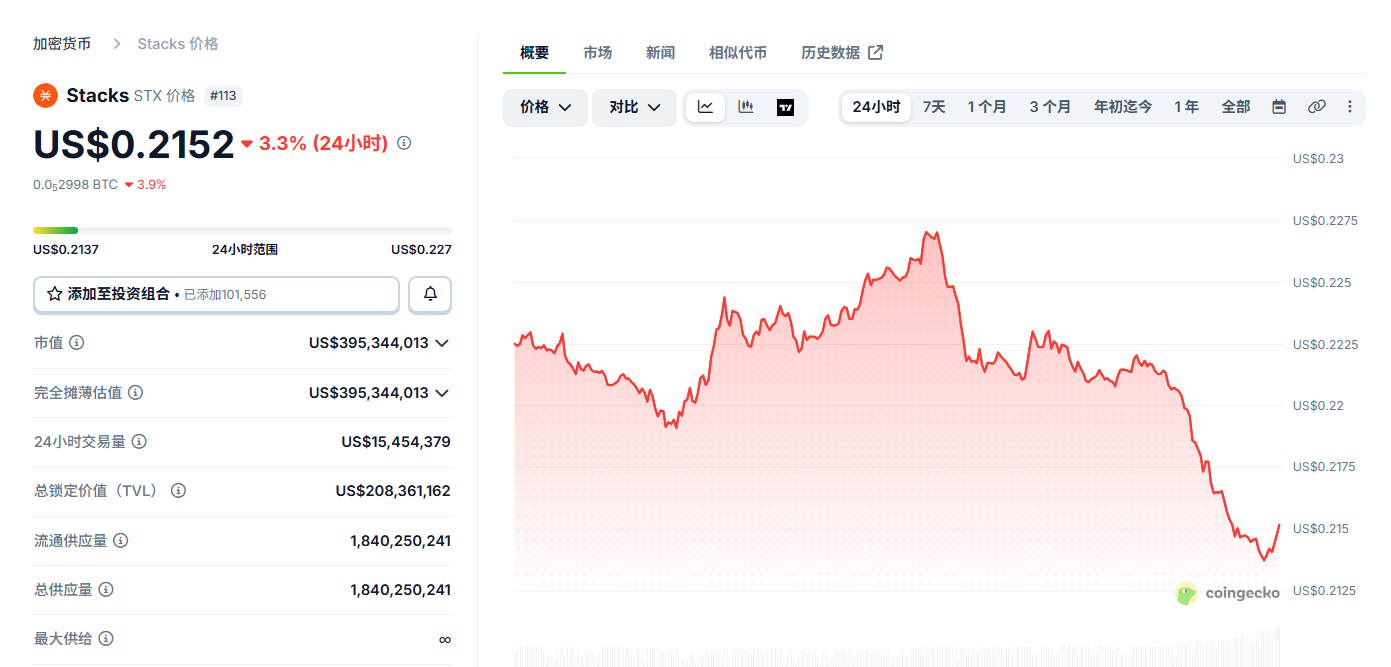Open the 对比 dropdown

point(634,107)
